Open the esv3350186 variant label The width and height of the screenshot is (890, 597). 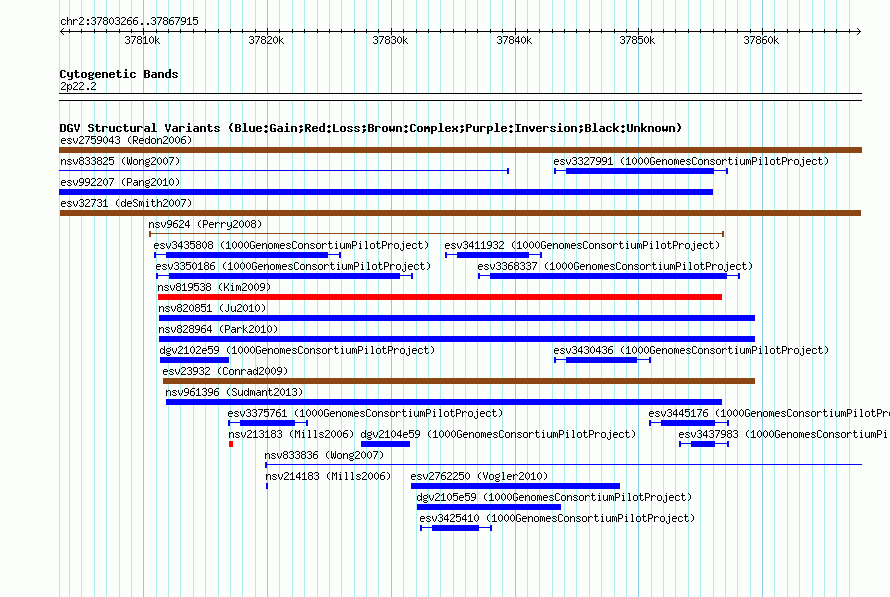coord(293,266)
